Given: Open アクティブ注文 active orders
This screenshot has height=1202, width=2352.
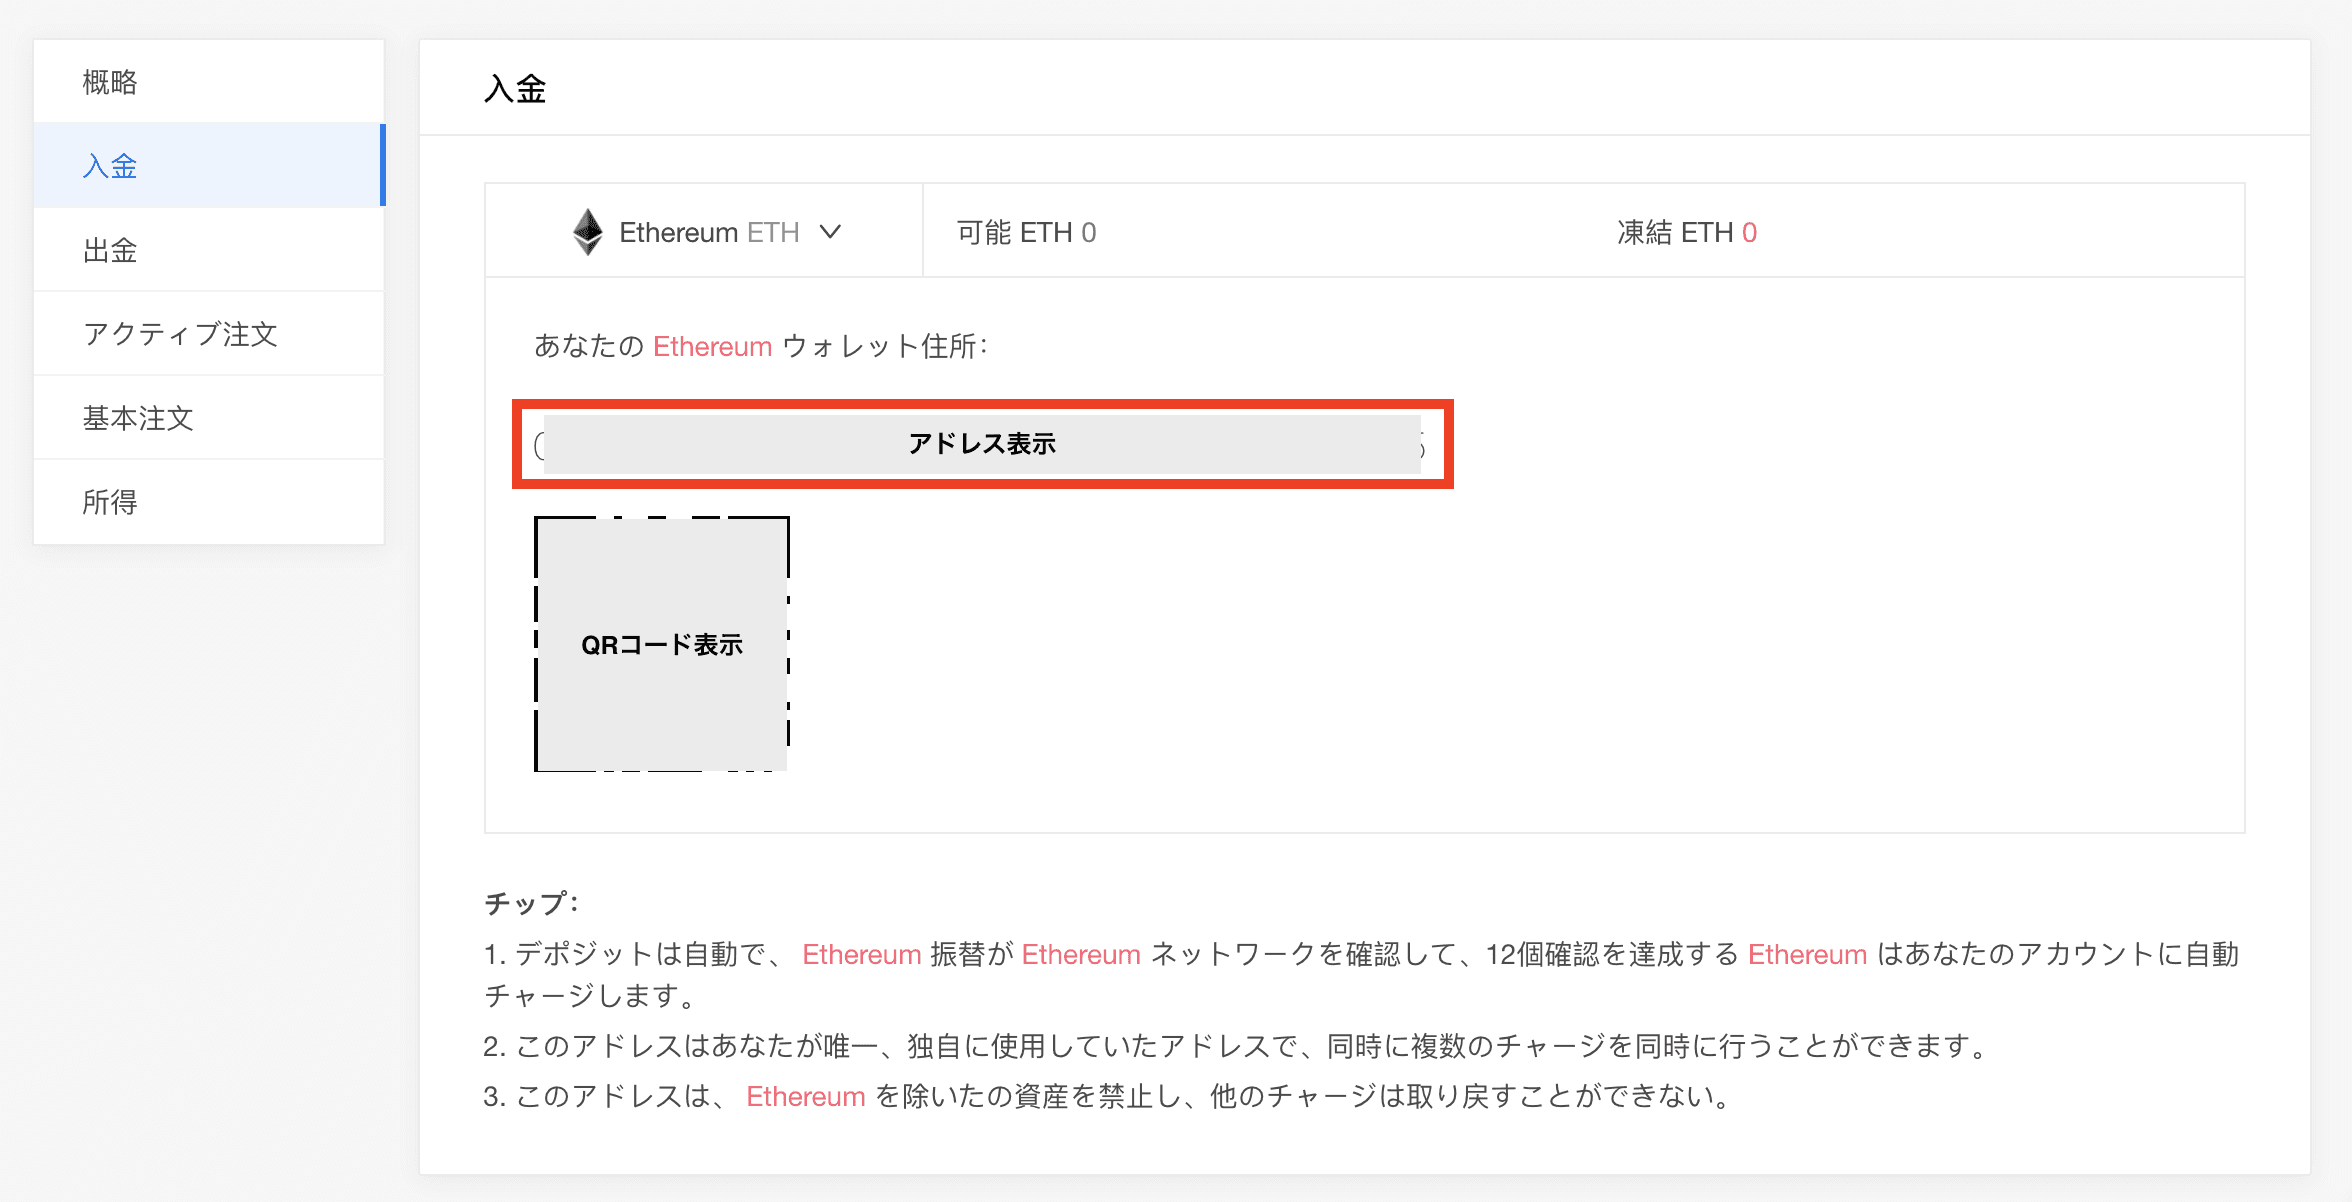Looking at the screenshot, I should coord(180,334).
